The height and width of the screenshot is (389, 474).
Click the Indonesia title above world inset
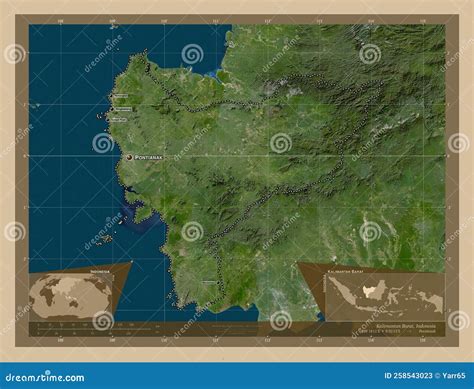pyautogui.click(x=100, y=272)
